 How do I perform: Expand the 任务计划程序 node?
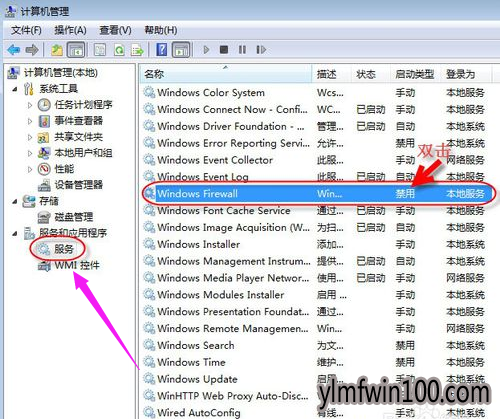(x=30, y=105)
